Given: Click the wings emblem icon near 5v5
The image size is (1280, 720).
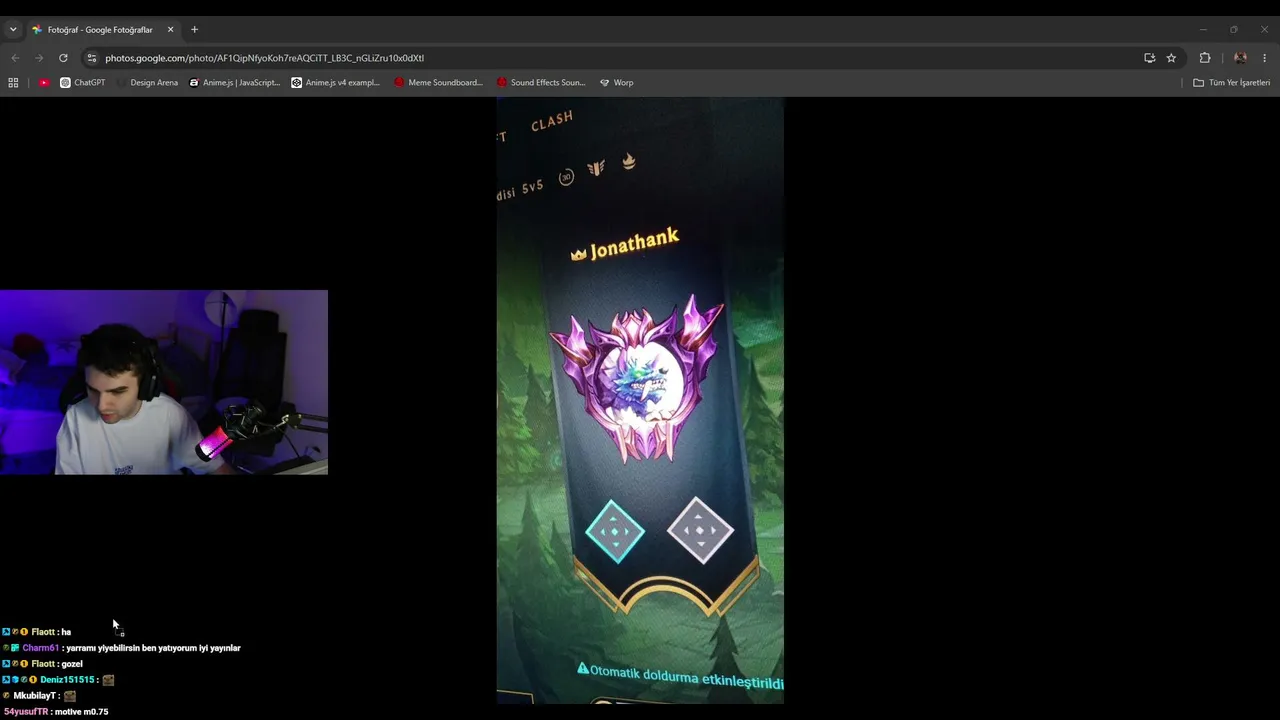Looking at the screenshot, I should 596,168.
